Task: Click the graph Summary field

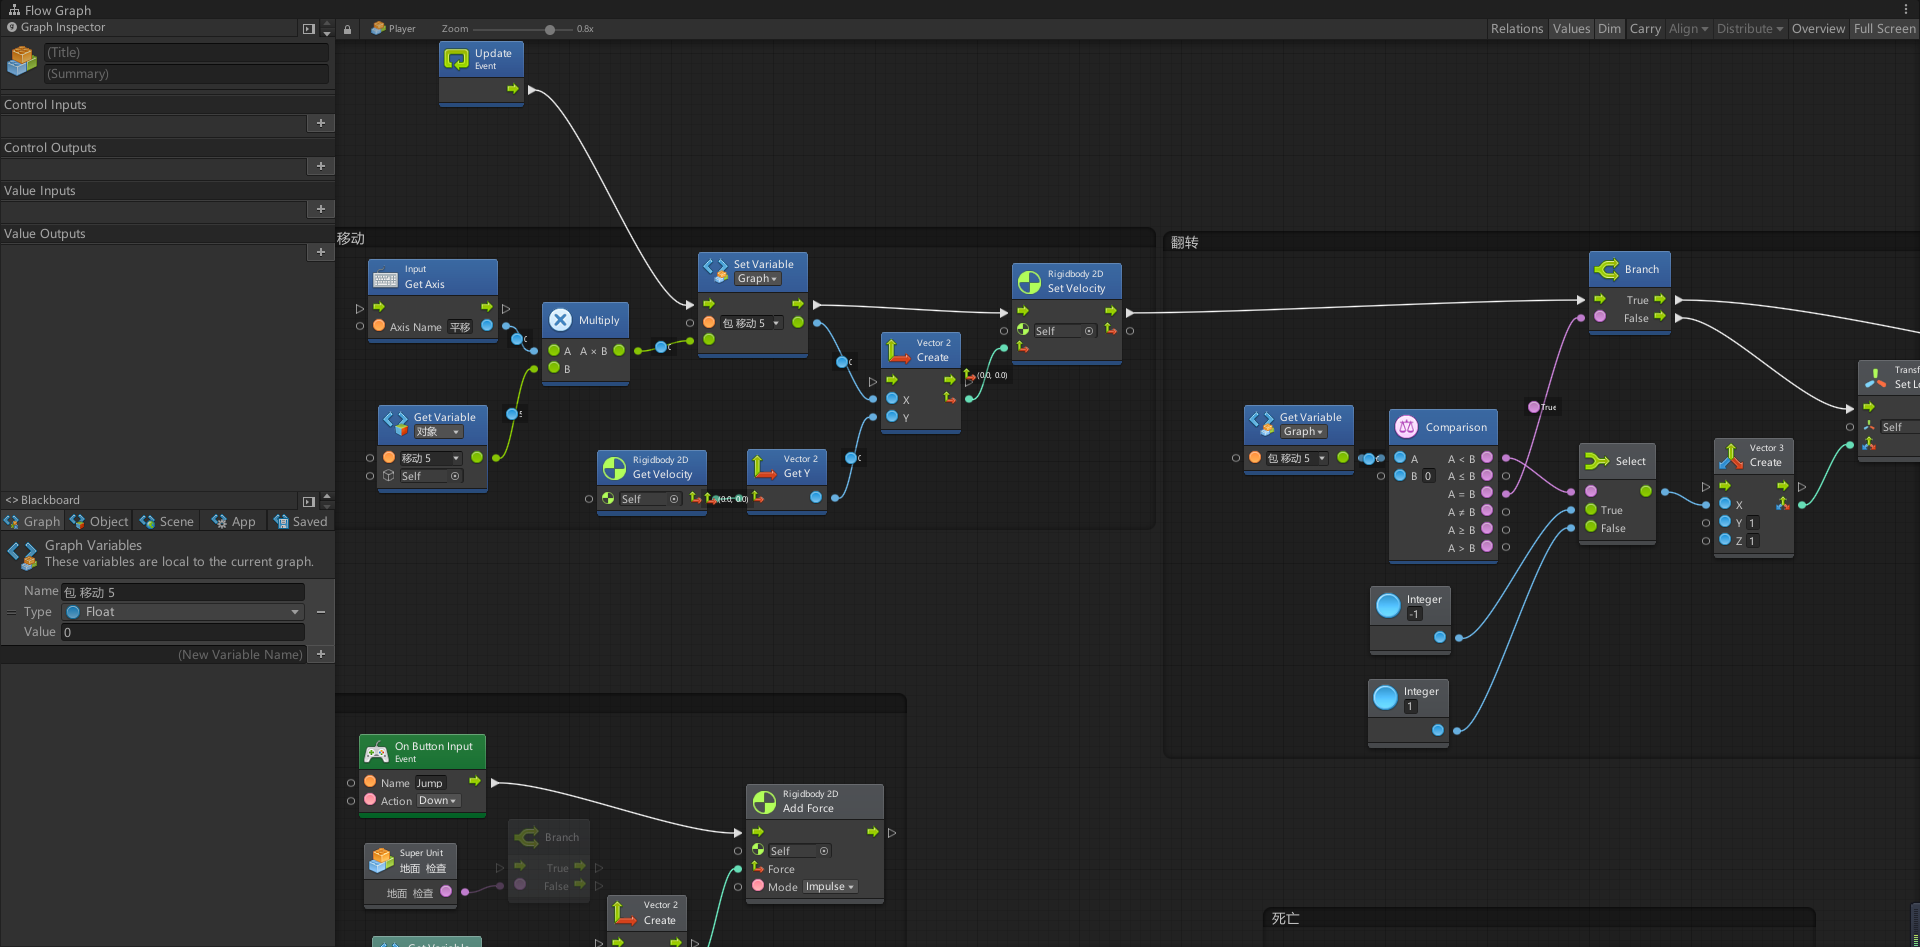Action: (x=187, y=74)
